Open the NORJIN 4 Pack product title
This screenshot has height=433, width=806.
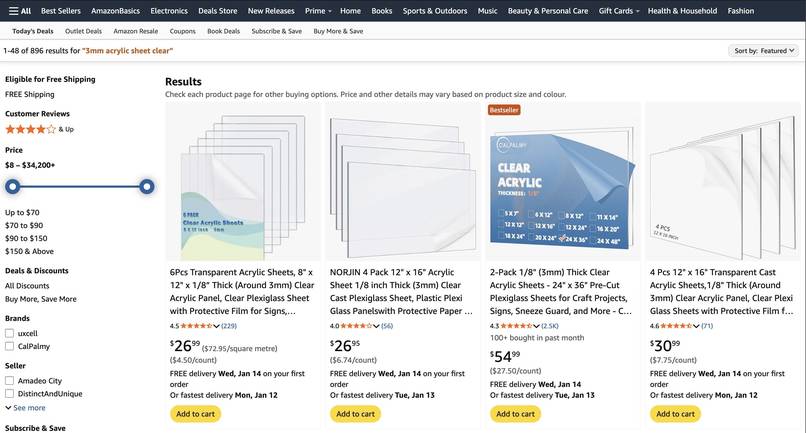[401, 292]
